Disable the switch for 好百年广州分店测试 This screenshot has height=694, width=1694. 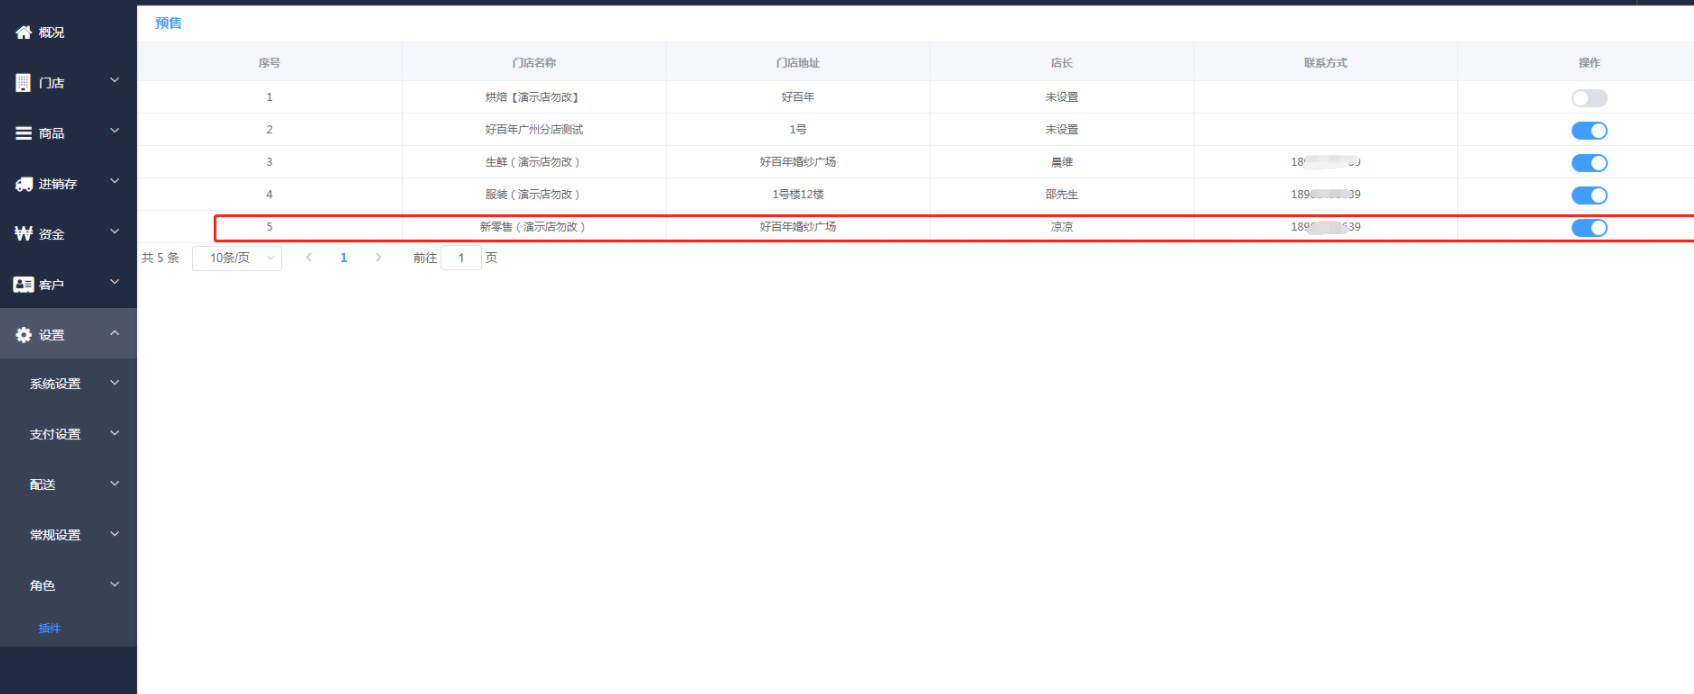tap(1589, 130)
